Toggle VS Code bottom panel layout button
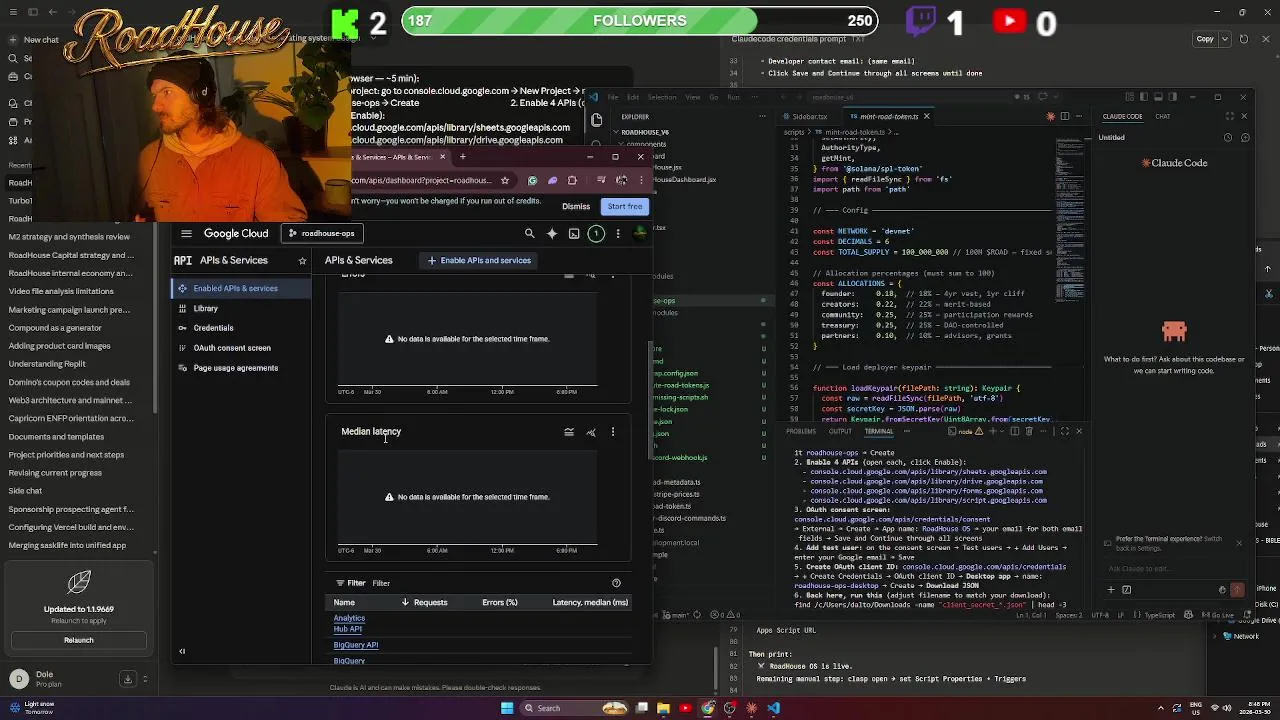The image size is (1280, 720). pyautogui.click(x=1160, y=97)
